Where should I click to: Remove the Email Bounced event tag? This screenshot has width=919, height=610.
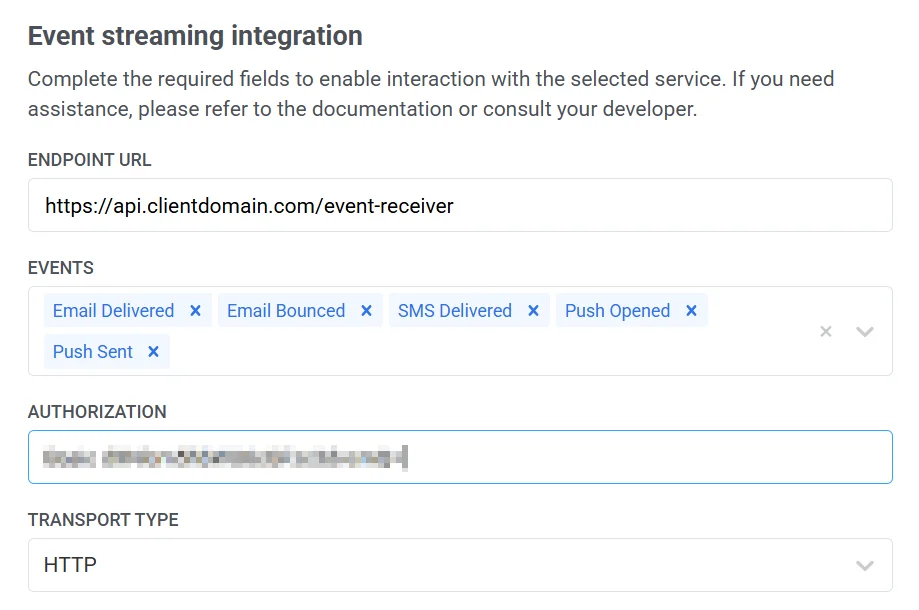pyautogui.click(x=366, y=311)
